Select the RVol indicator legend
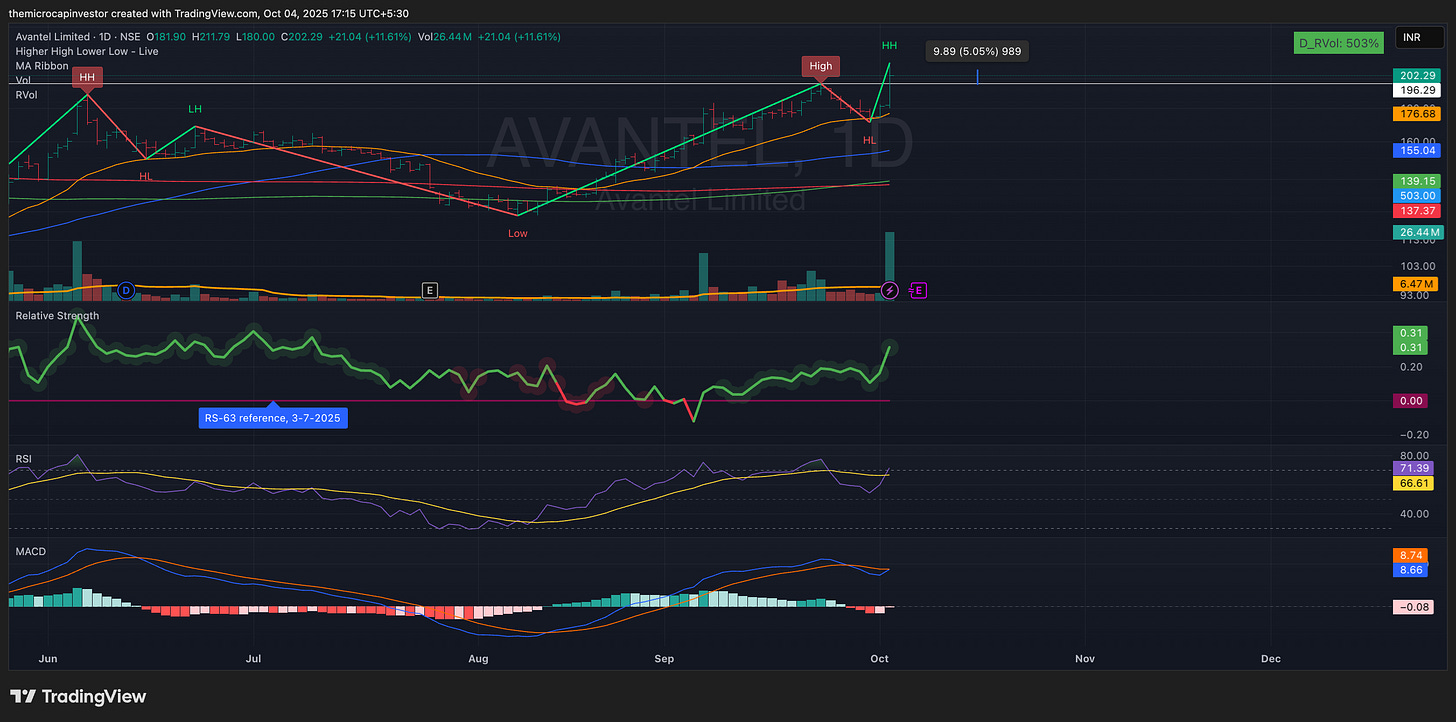This screenshot has width=1456, height=722. (x=26, y=94)
